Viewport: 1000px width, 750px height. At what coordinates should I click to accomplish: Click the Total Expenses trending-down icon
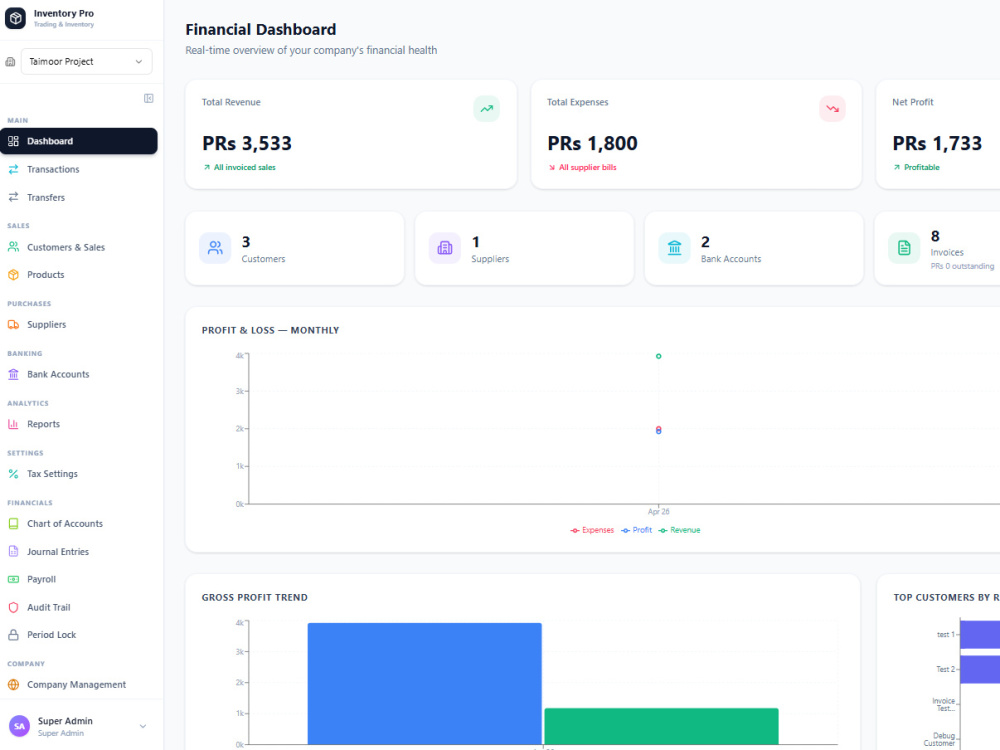pos(832,108)
